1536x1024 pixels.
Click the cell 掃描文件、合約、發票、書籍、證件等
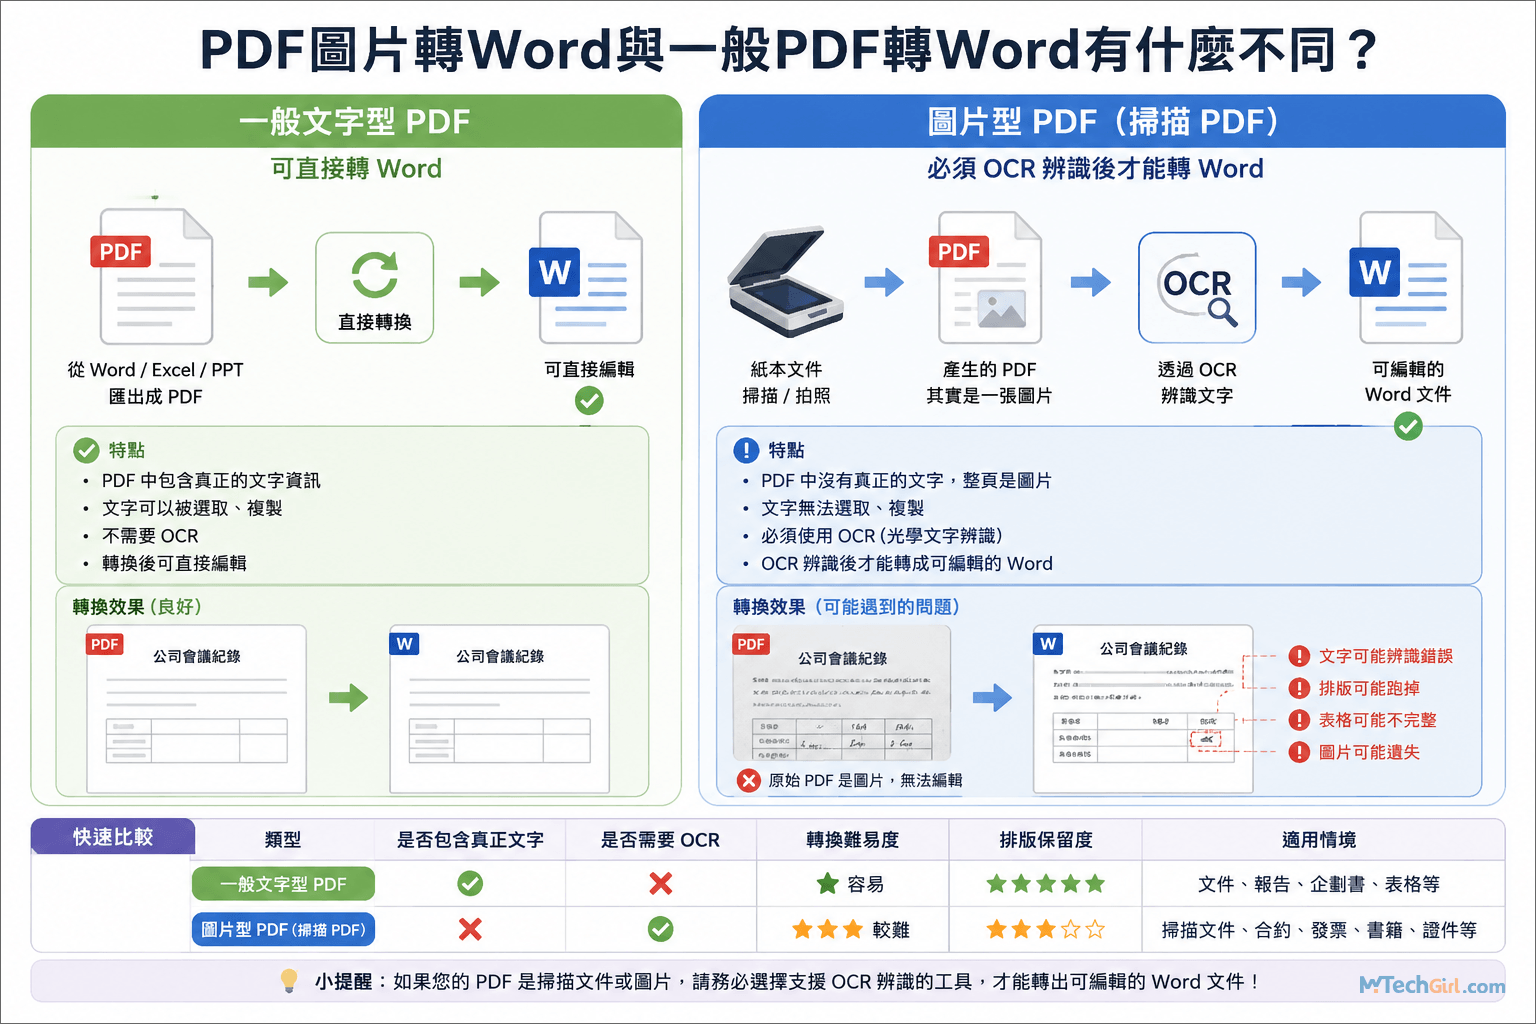(x=1319, y=930)
